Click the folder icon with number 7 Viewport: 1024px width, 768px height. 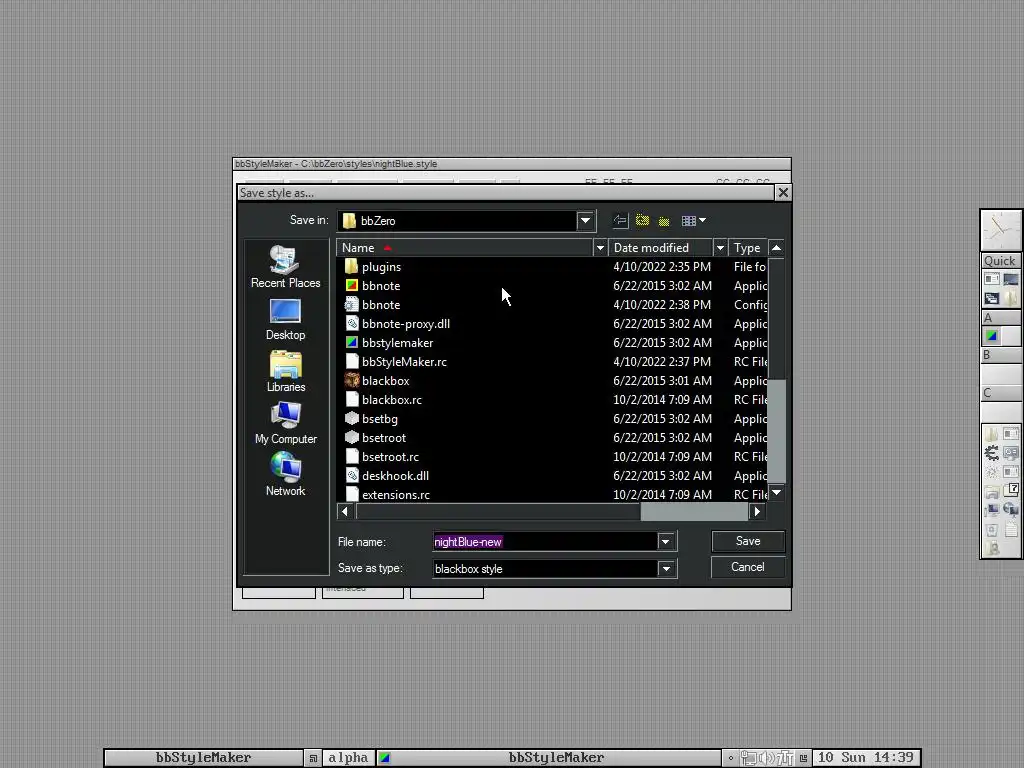[x=1011, y=490]
